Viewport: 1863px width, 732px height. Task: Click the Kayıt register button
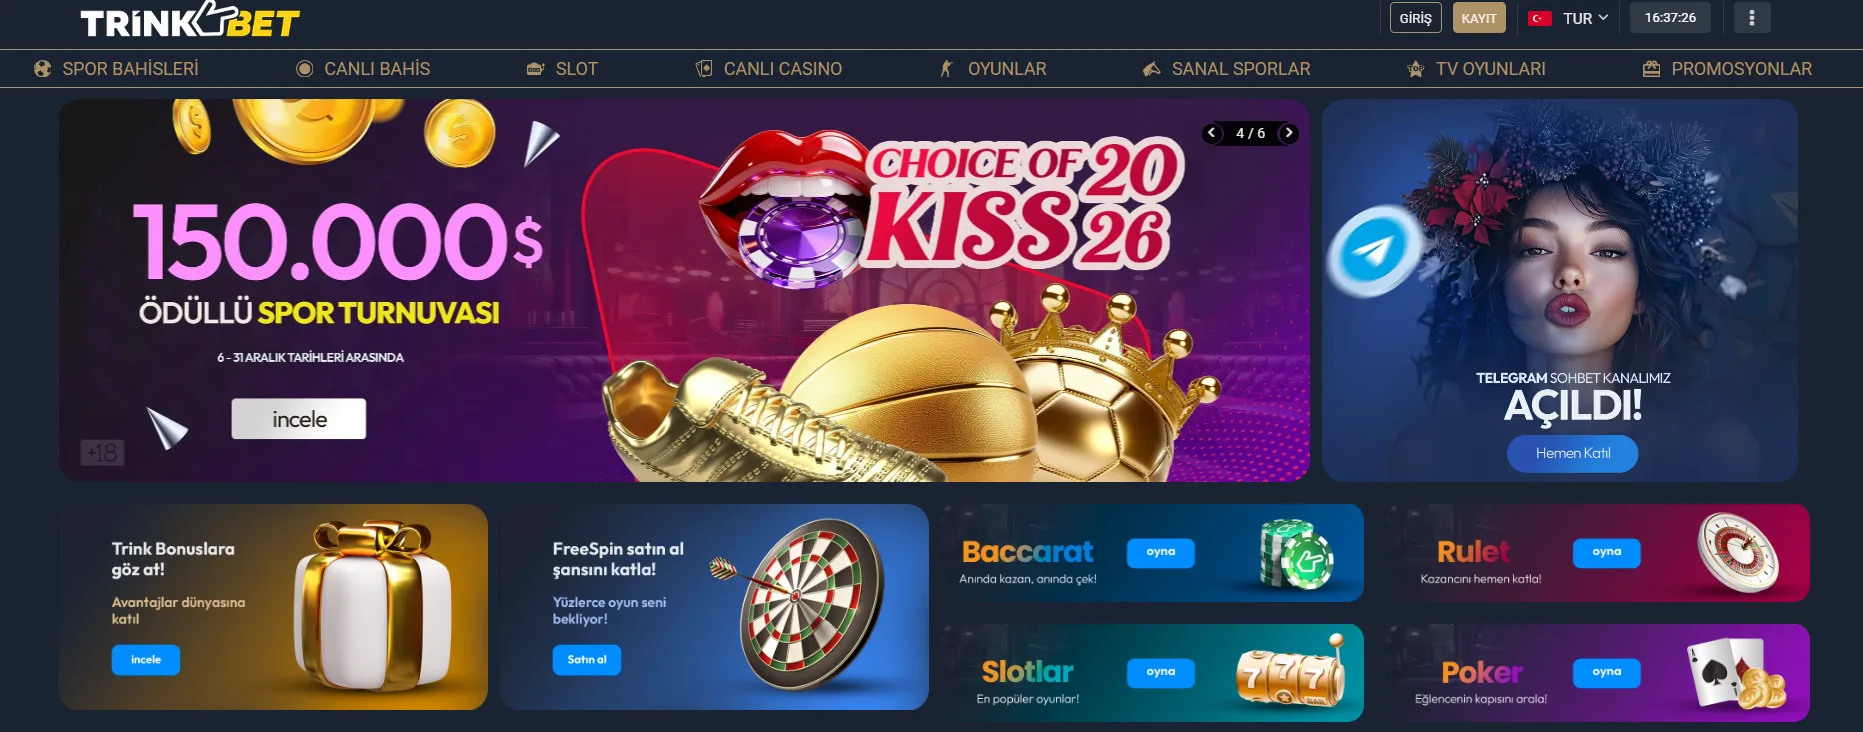tap(1479, 18)
